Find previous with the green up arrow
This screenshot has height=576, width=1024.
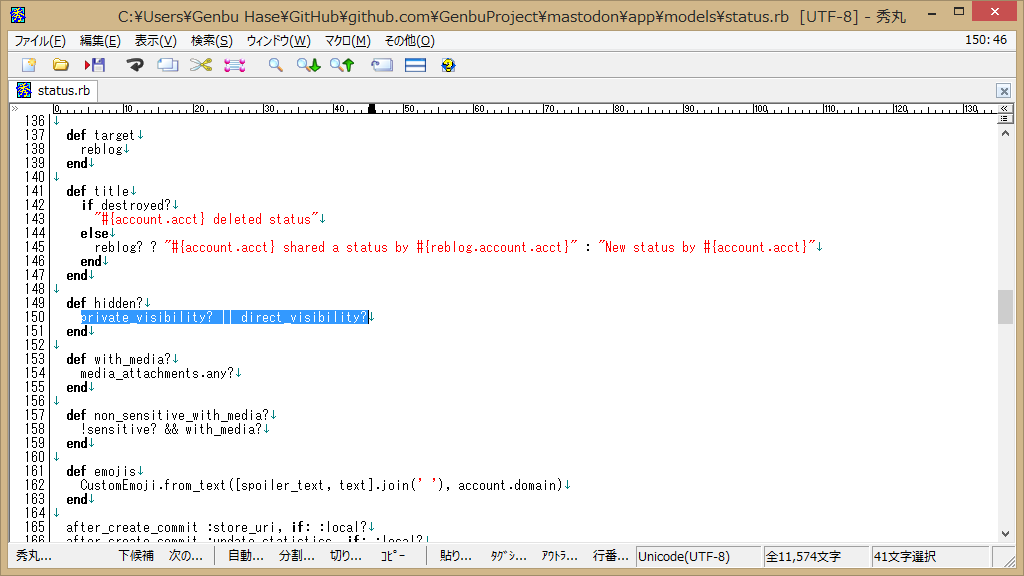tap(342, 65)
